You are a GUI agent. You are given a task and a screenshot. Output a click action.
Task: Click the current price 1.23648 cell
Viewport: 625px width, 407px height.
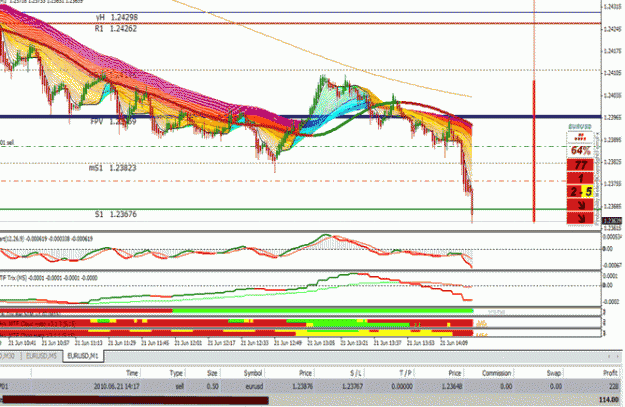[x=452, y=386]
